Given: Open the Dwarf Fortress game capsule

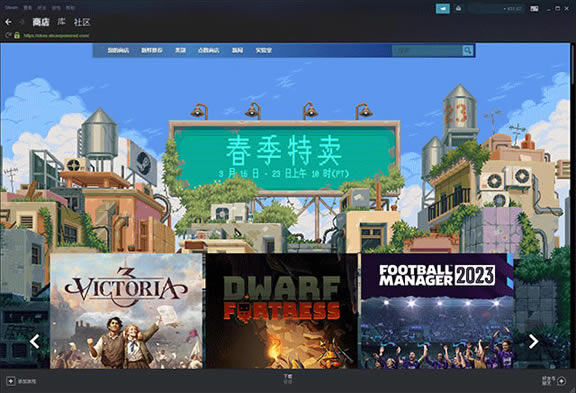Looking at the screenshot, I should coord(282,311).
